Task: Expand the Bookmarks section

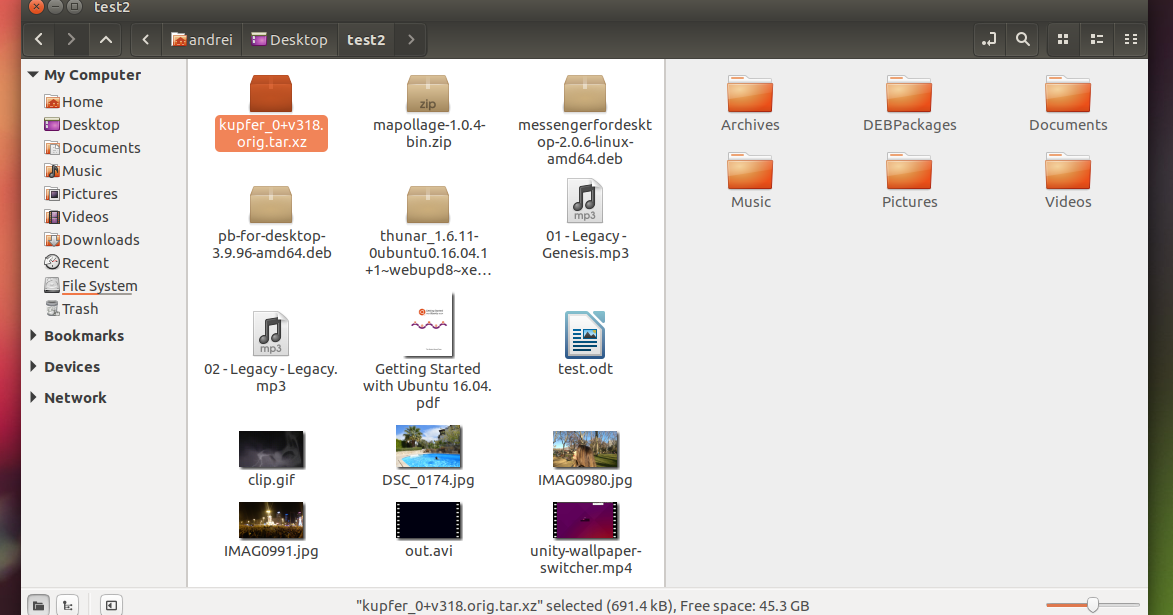Action: click(33, 335)
